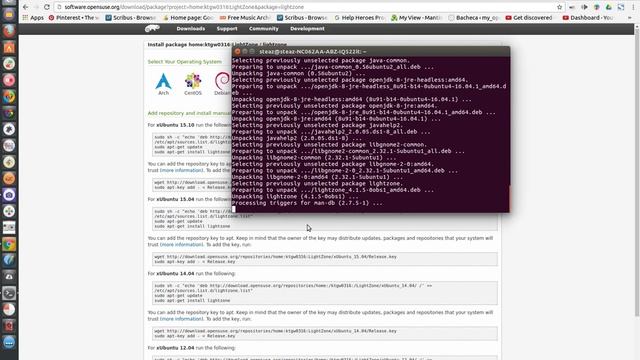
Task: Click the Install package home:ktgw0316 title
Action: tap(217, 44)
